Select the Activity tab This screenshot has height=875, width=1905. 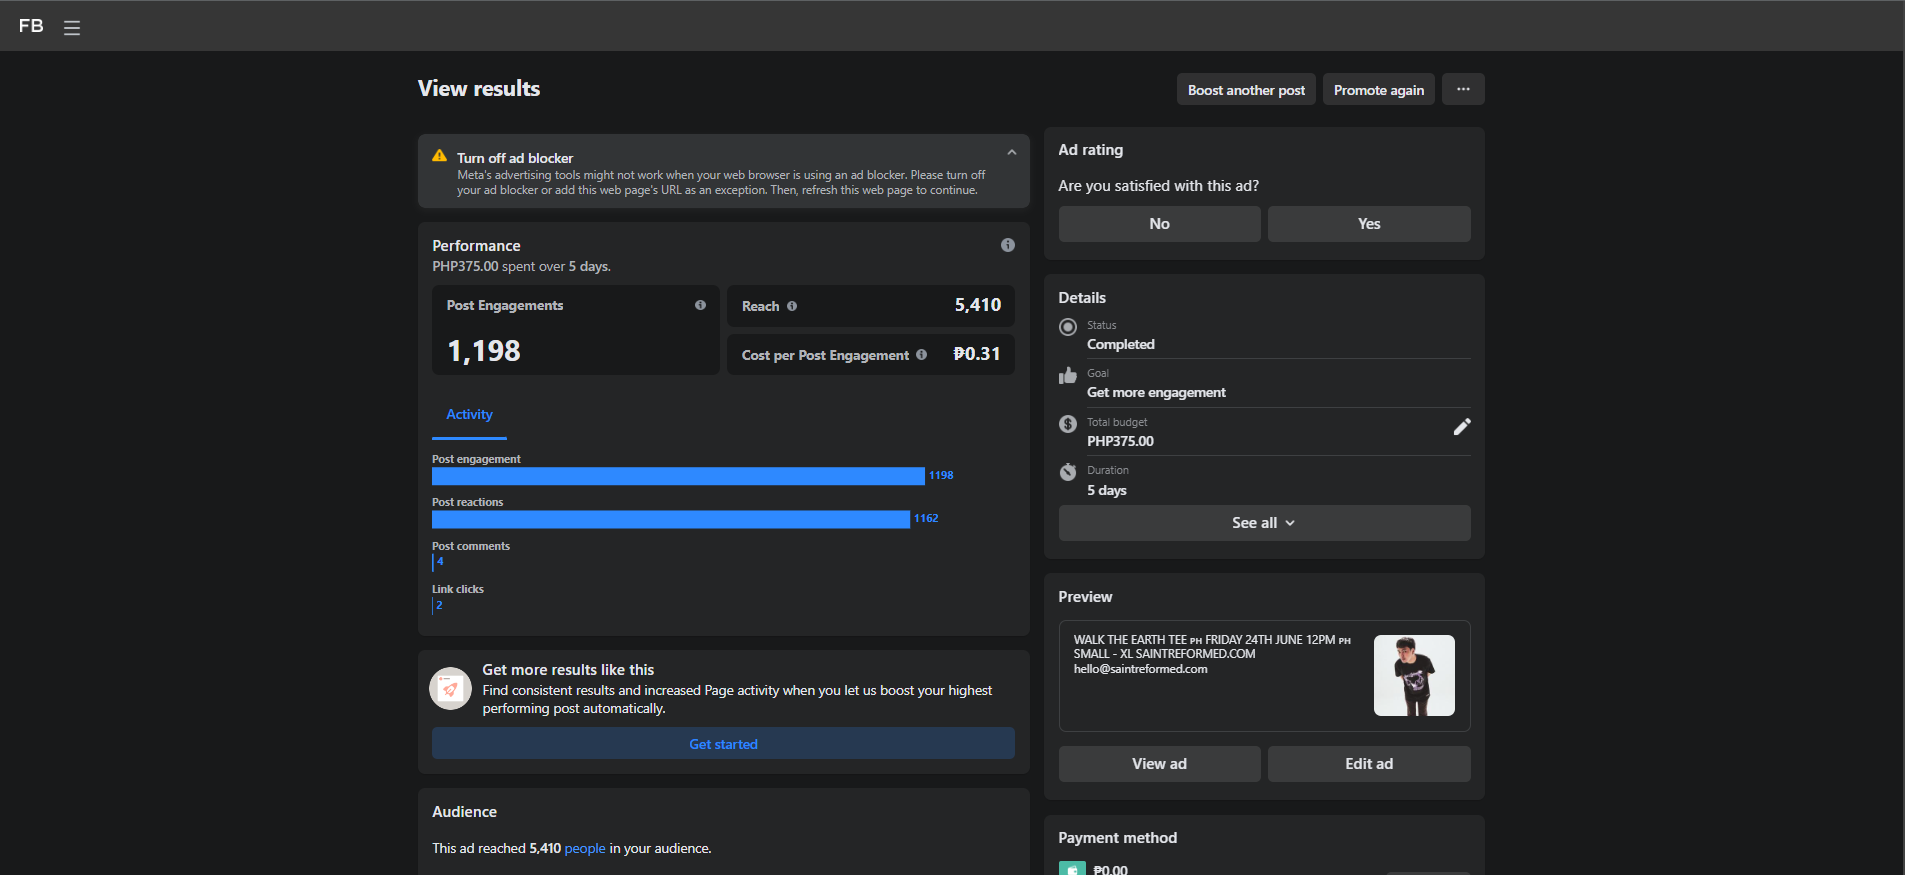469,415
